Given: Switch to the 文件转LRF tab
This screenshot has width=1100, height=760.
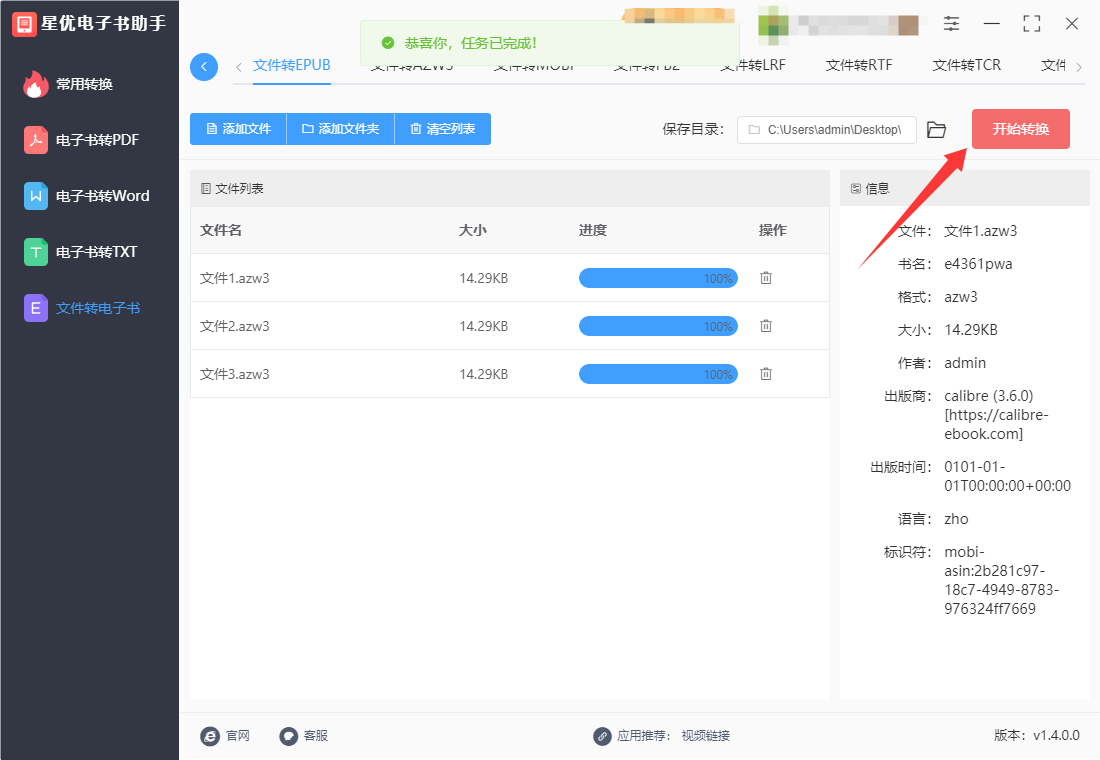Looking at the screenshot, I should click(753, 66).
